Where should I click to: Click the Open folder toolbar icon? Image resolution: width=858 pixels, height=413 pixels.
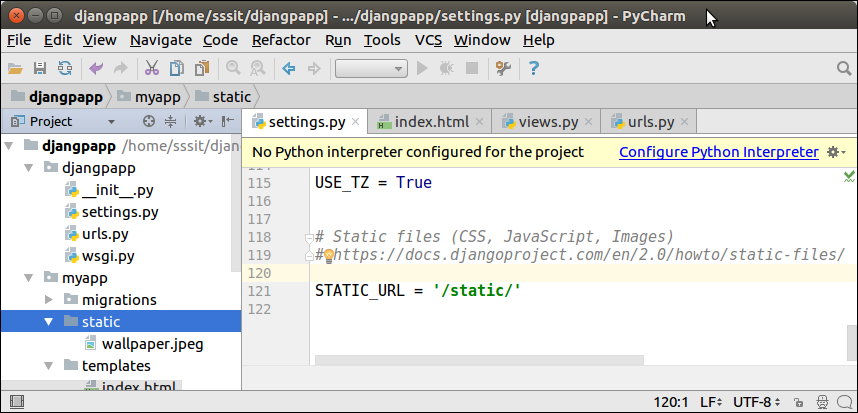15,68
